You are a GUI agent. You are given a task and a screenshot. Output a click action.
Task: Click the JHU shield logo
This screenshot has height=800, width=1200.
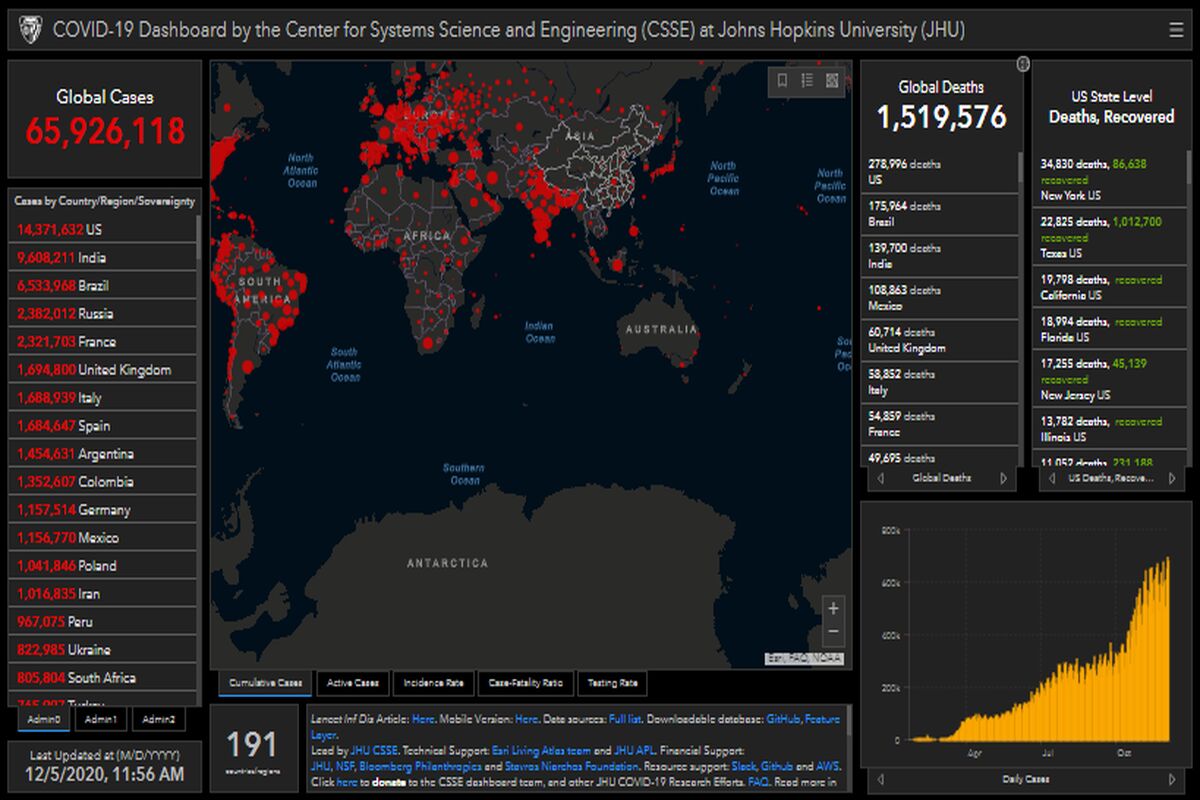30,30
